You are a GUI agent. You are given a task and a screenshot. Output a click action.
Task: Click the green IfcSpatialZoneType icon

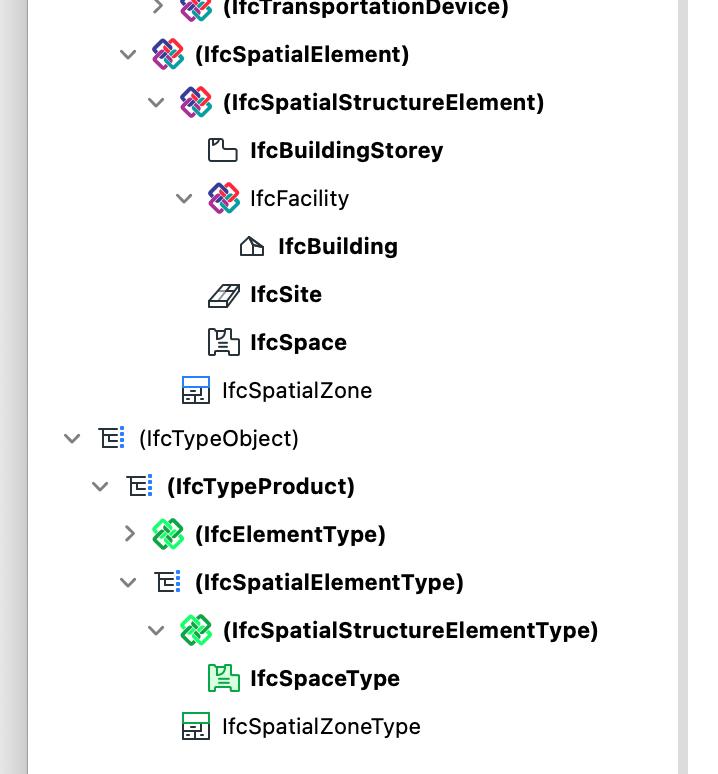(x=196, y=726)
